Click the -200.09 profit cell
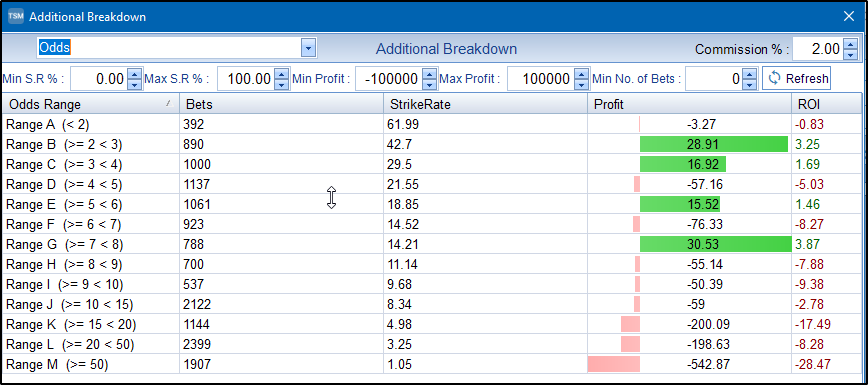This screenshot has width=868, height=385. tap(689, 324)
